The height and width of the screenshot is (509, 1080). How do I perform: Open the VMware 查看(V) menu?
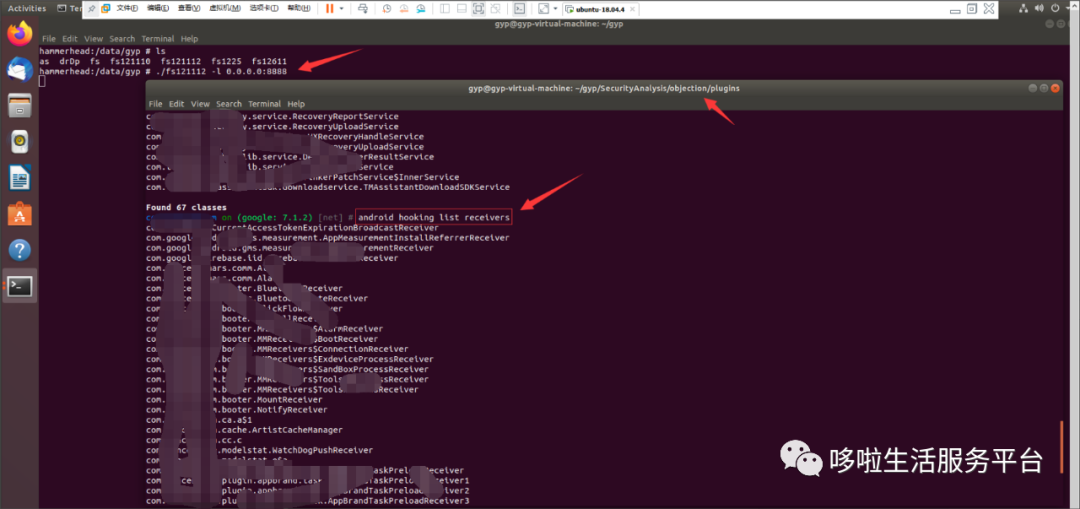189,8
